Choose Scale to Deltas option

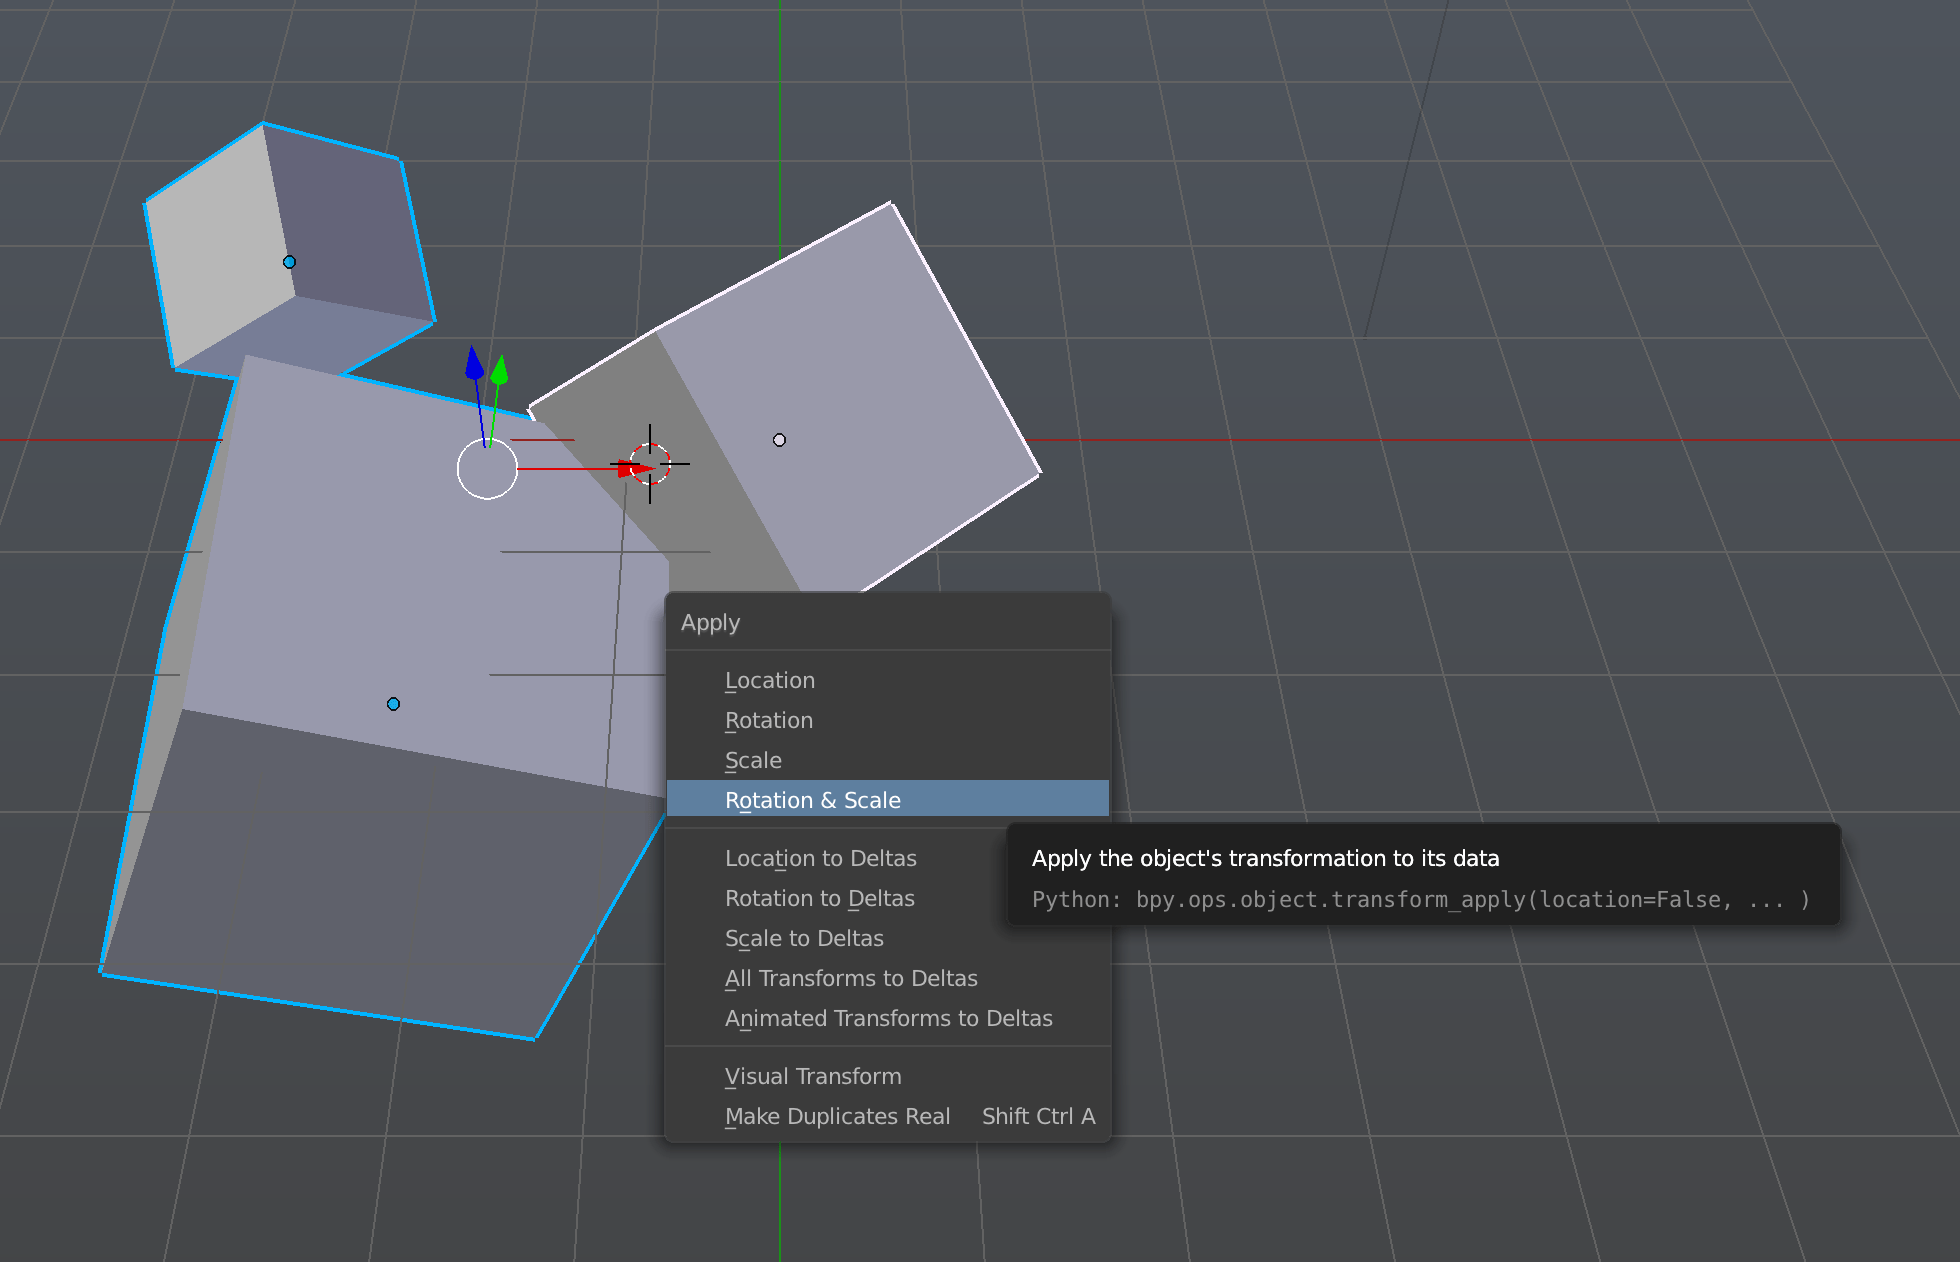click(804, 938)
